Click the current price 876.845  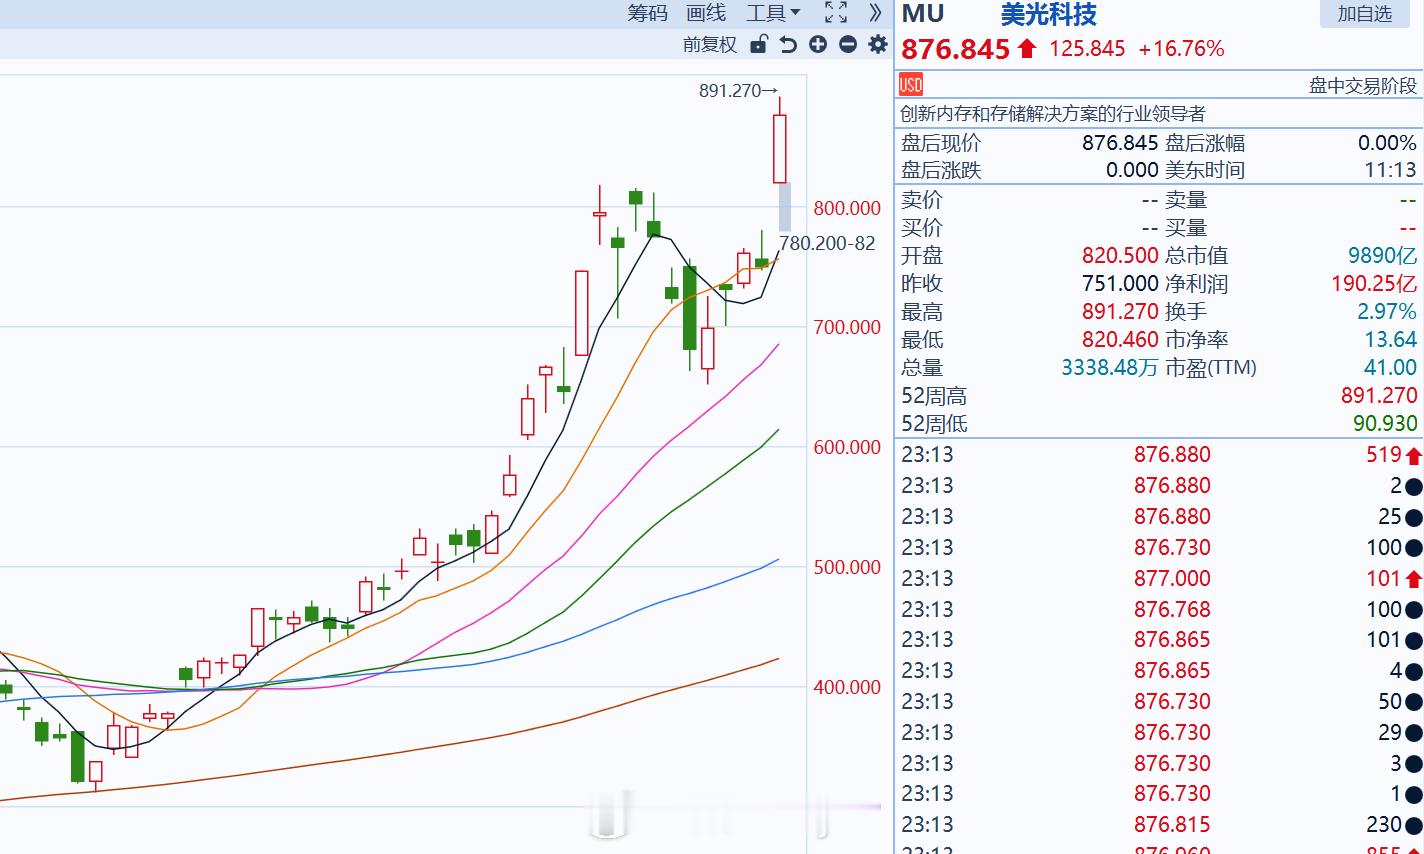[x=956, y=49]
